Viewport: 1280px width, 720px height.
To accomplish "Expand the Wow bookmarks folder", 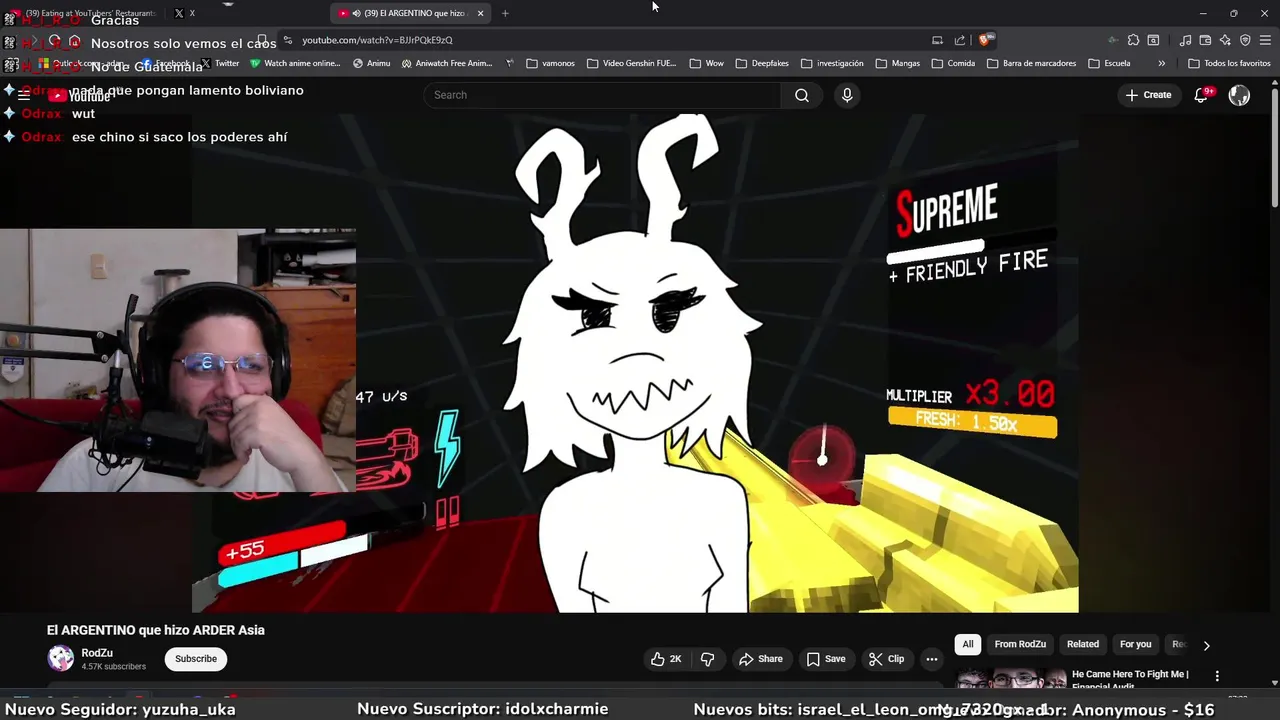I will click(x=706, y=63).
